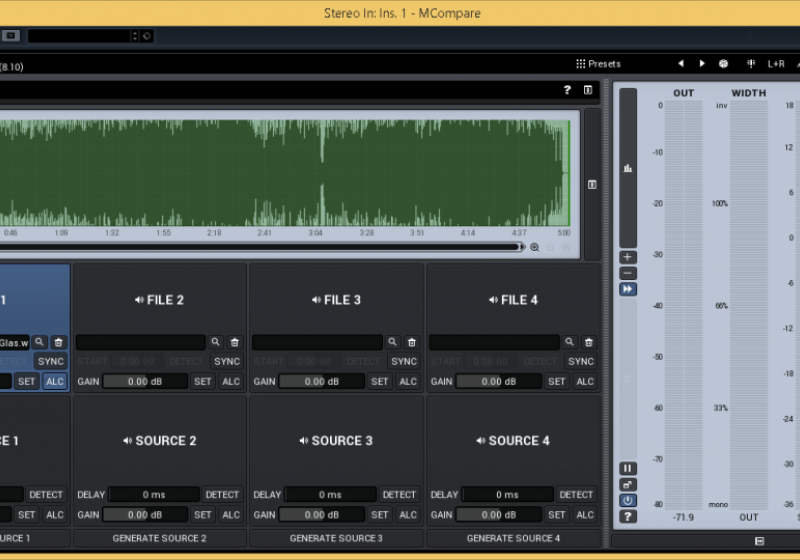Open the Presets menu
Screen dimensions: 800x560
tap(598, 63)
